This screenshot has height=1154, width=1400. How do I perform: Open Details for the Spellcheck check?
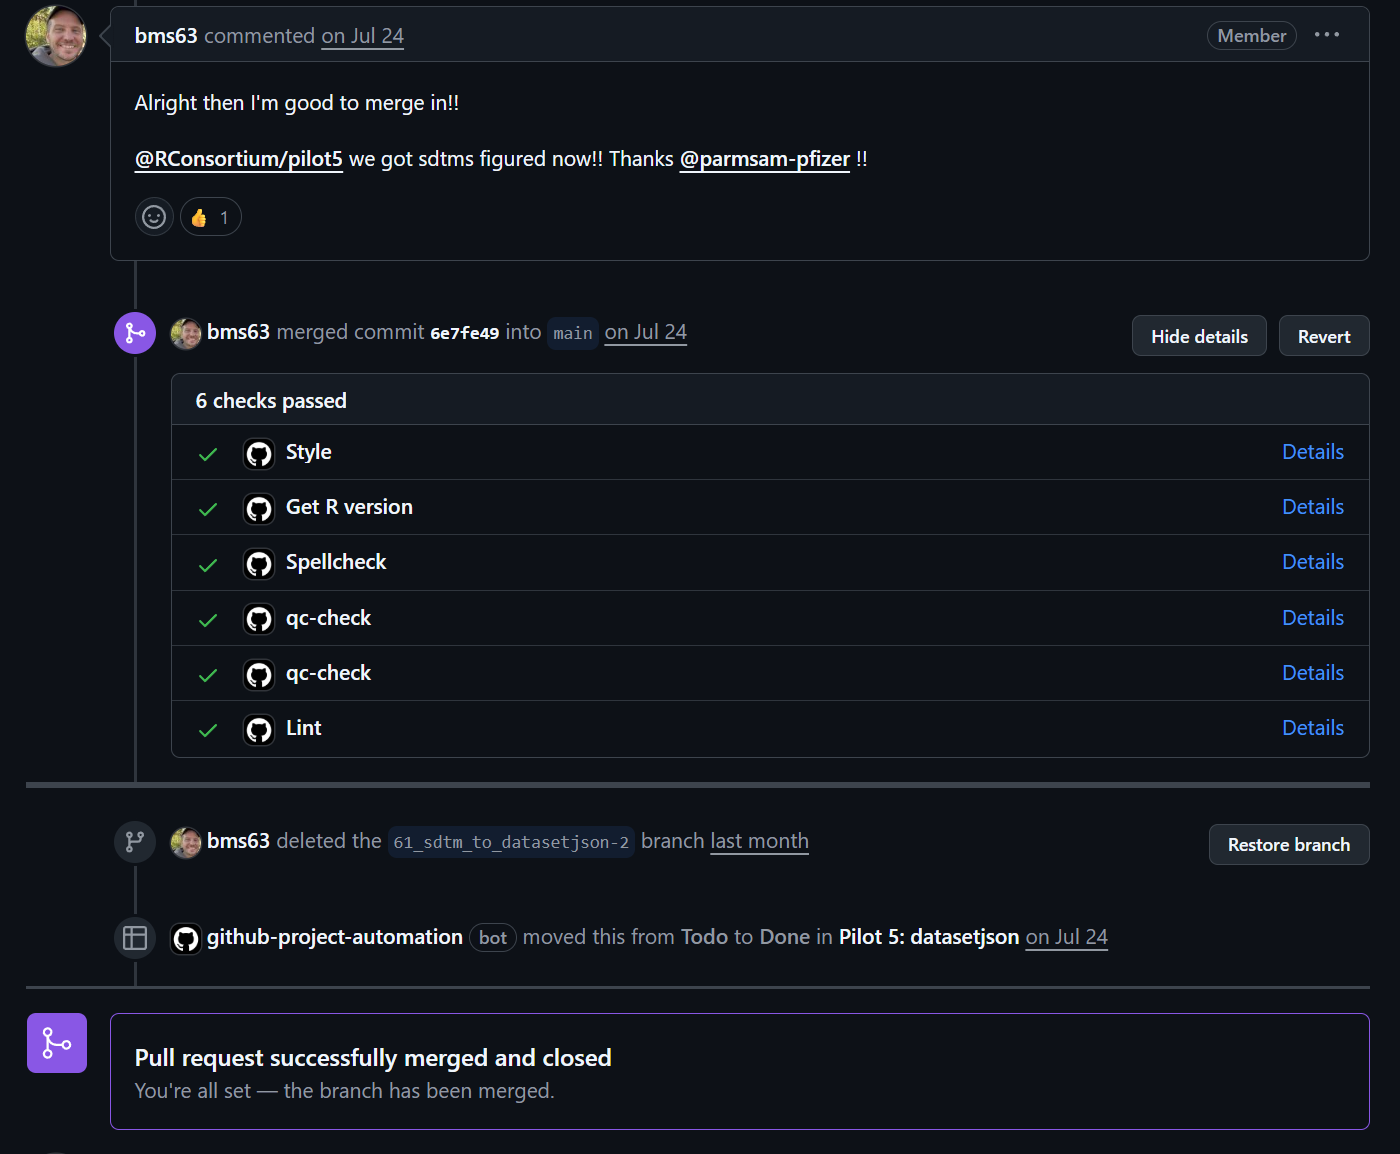point(1313,562)
